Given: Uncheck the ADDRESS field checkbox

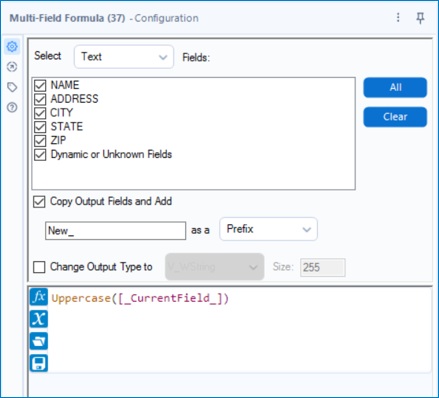Looking at the screenshot, I should pos(40,99).
